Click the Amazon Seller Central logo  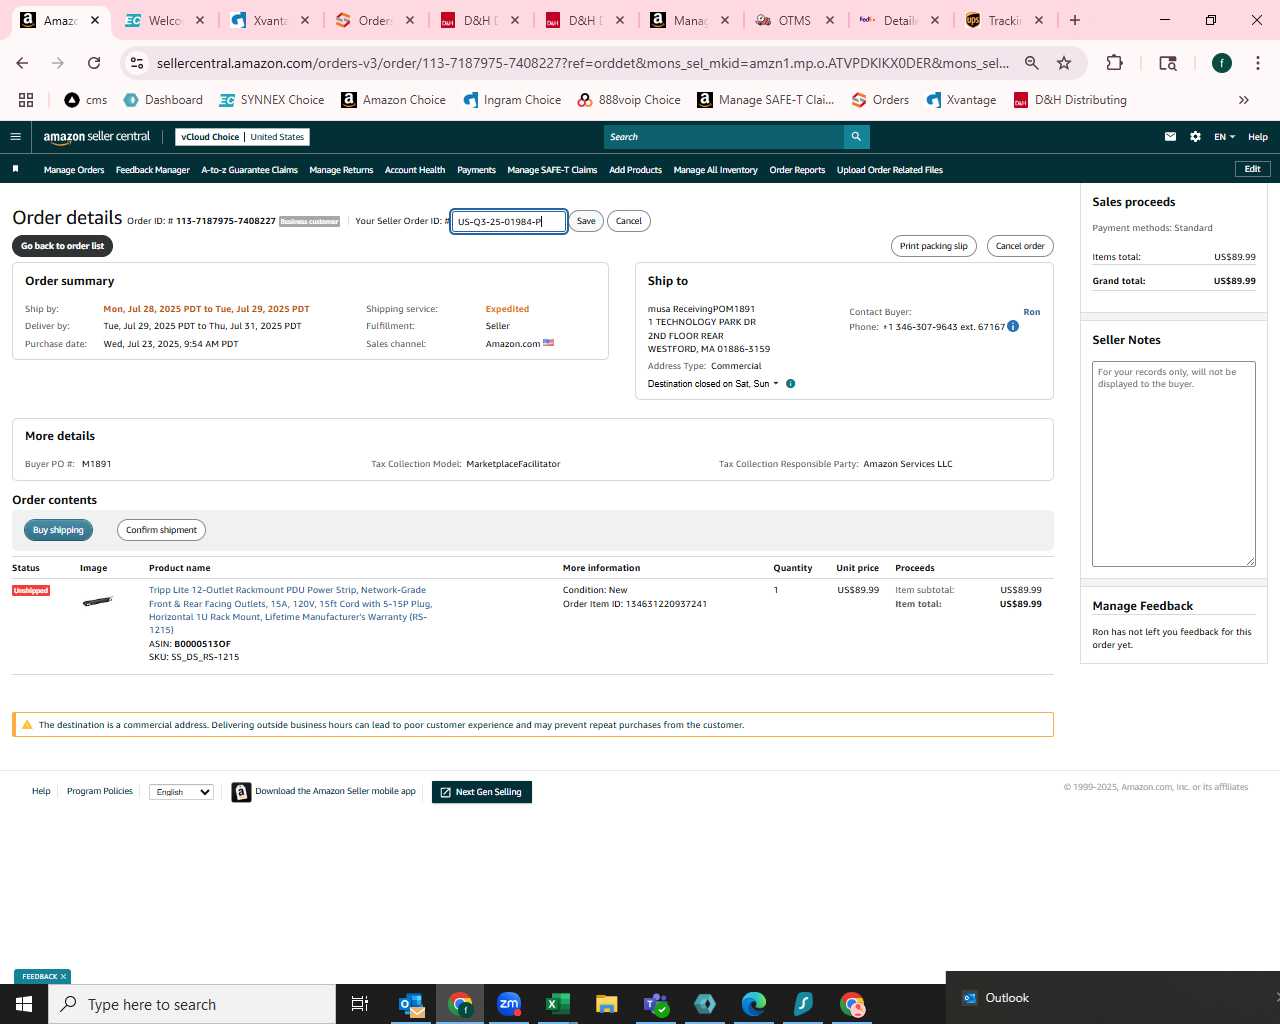97,137
